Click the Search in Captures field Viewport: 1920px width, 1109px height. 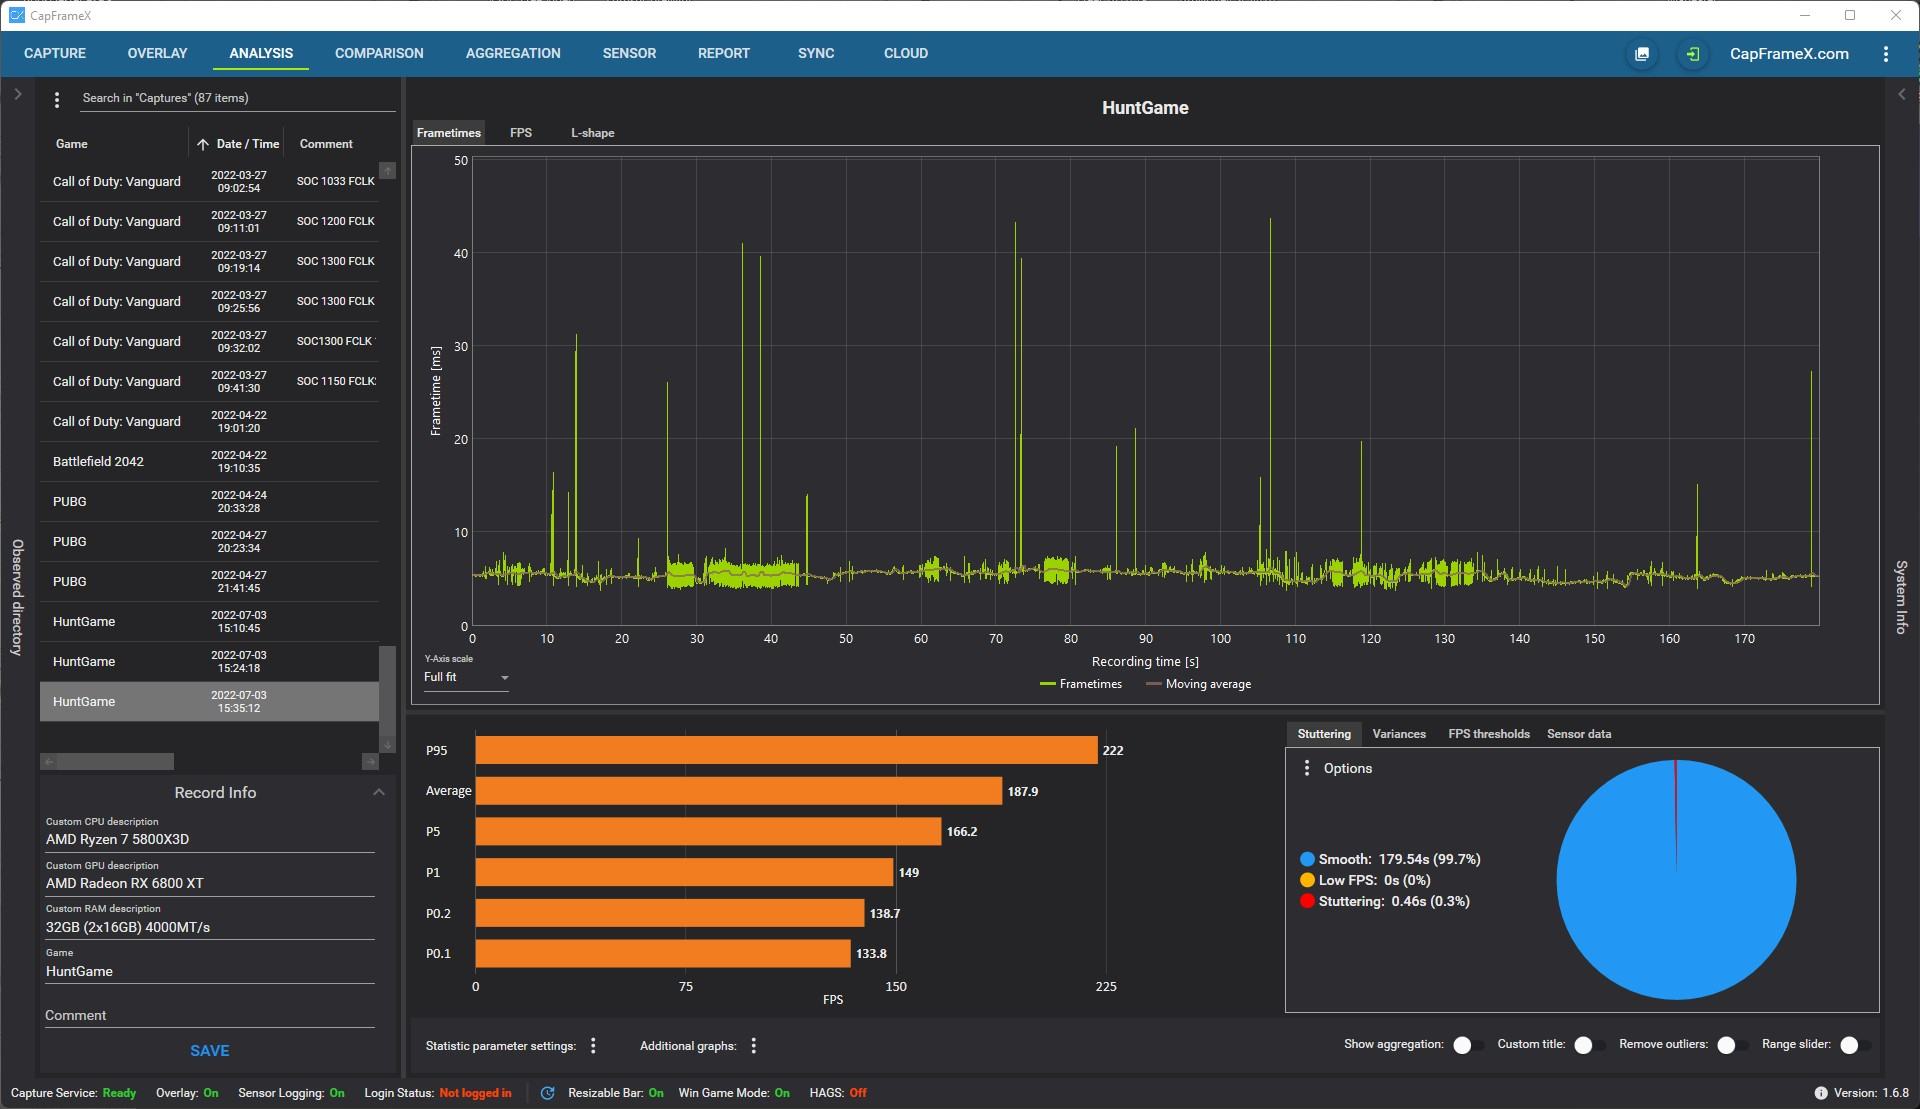tap(238, 98)
